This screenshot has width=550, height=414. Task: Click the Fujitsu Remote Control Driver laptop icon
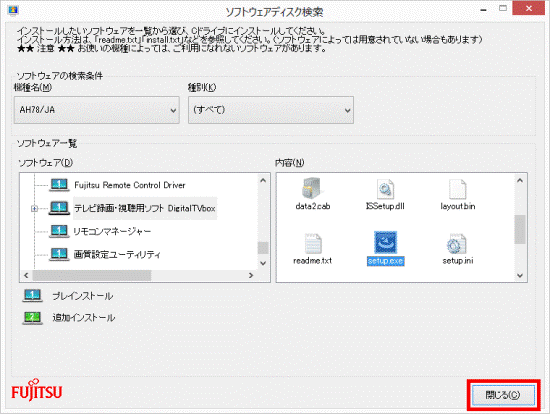click(59, 185)
